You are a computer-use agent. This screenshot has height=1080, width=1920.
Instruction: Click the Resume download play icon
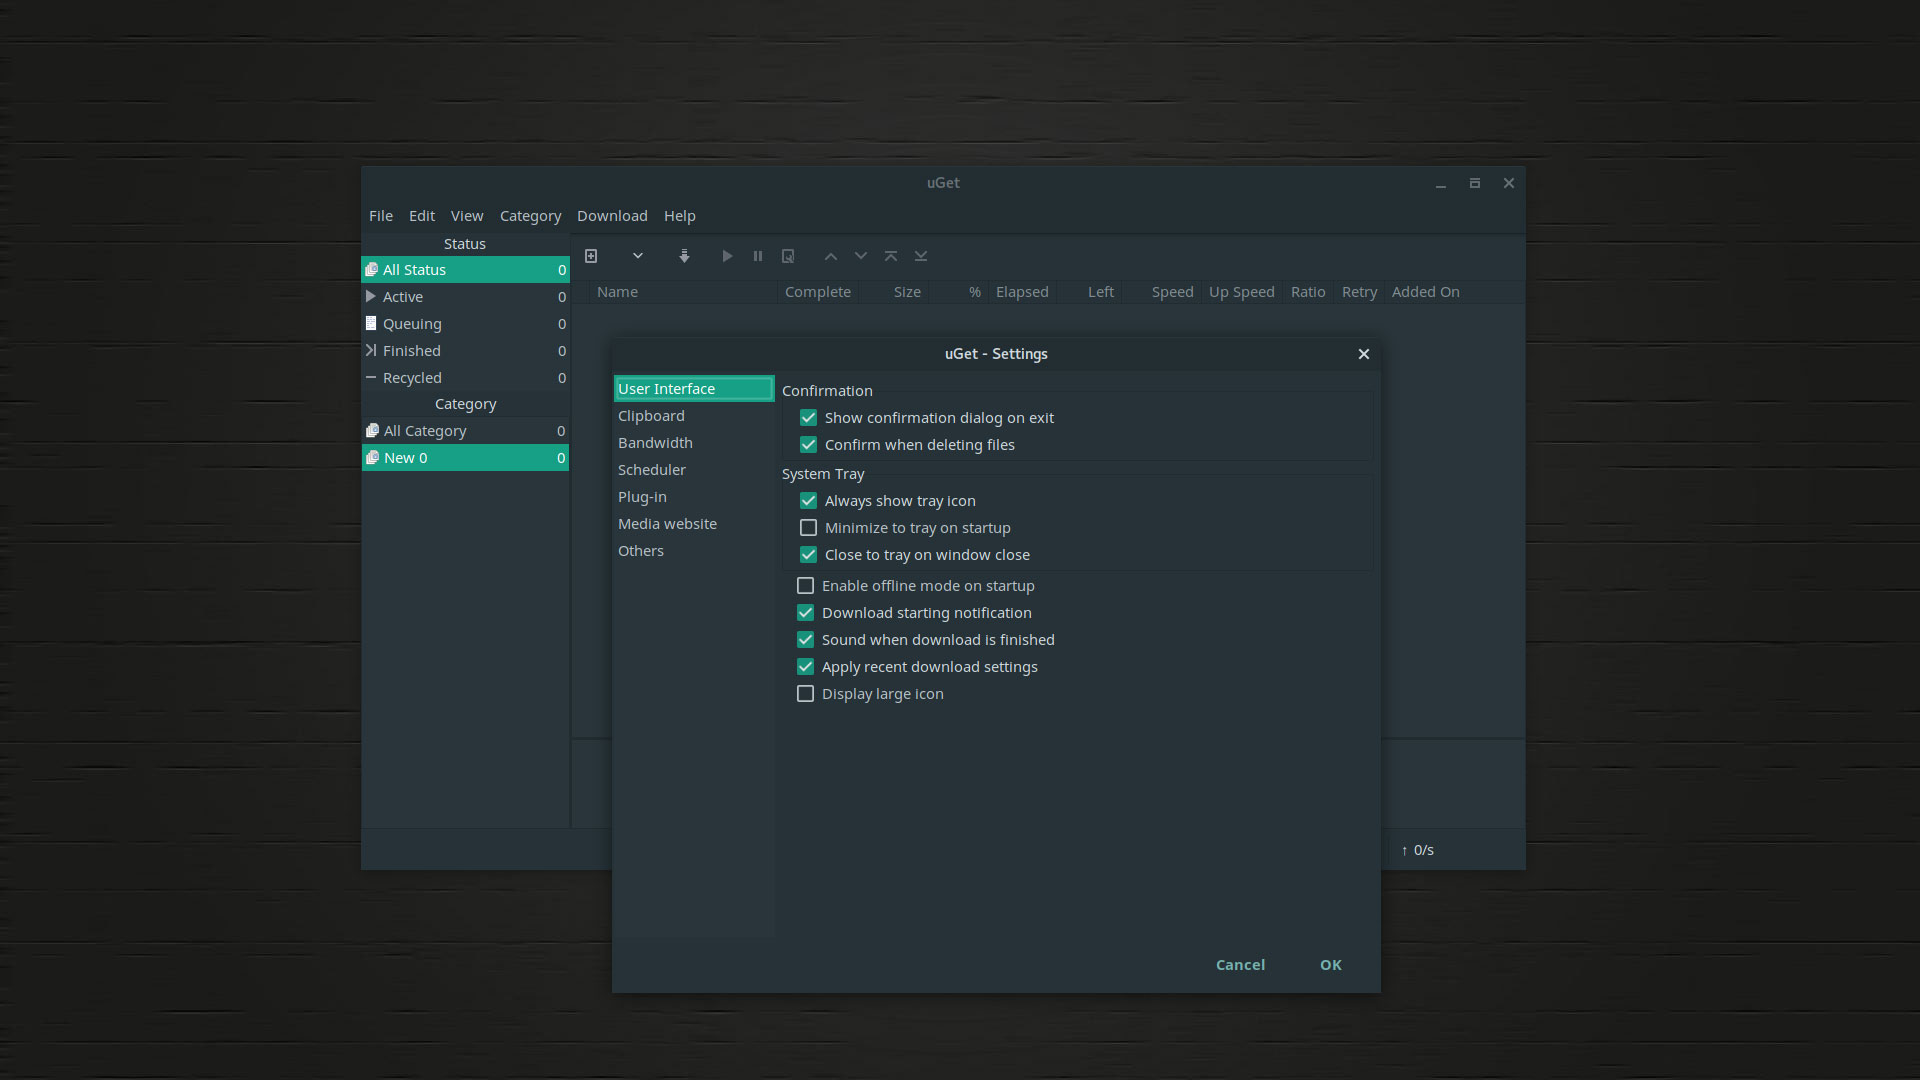pyautogui.click(x=727, y=256)
